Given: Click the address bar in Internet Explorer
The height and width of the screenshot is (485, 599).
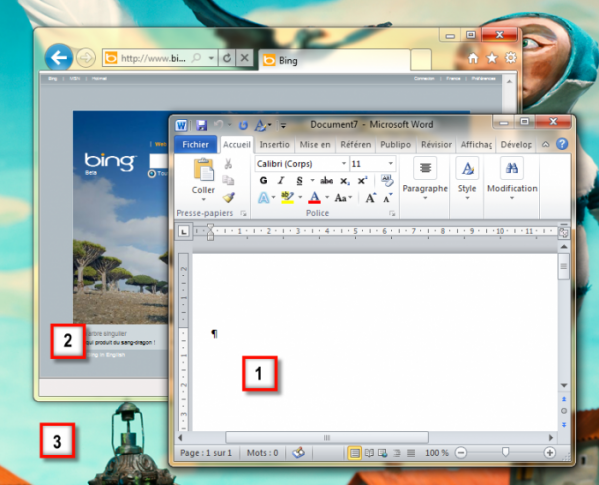Looking at the screenshot, I should tap(159, 58).
